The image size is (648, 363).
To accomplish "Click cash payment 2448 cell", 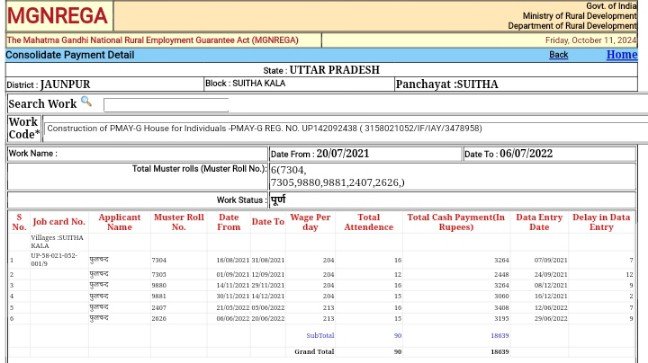I will point(501,275).
